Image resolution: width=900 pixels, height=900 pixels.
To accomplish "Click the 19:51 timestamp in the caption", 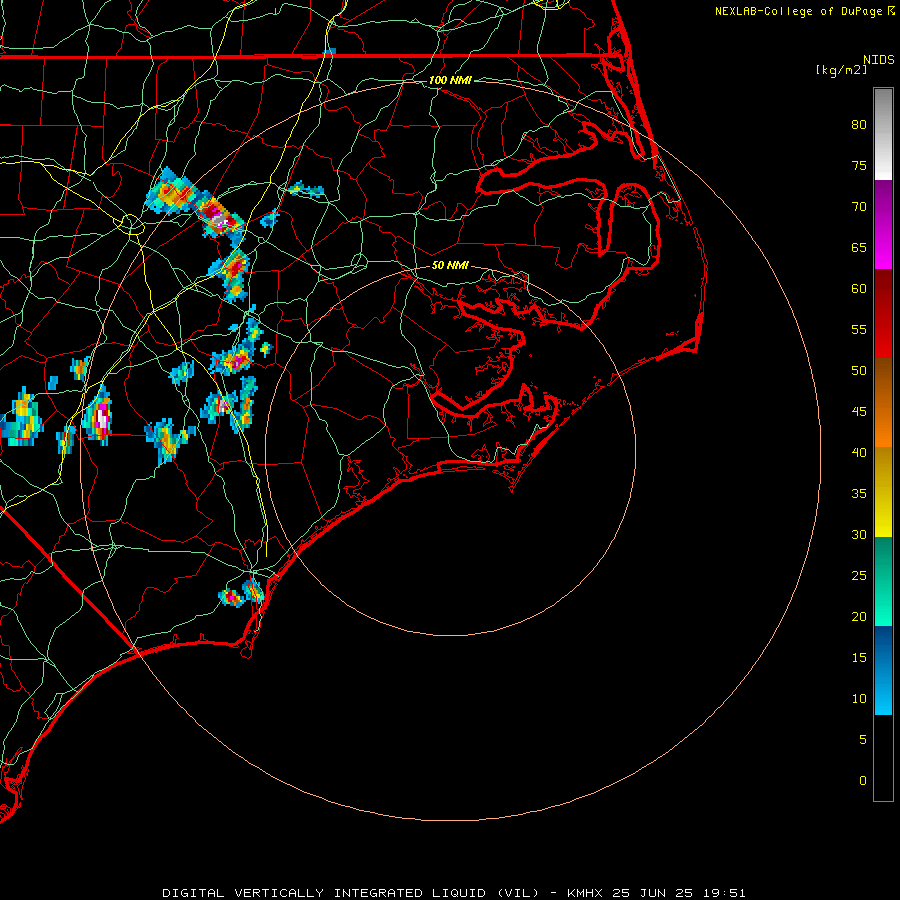I will pos(723,893).
